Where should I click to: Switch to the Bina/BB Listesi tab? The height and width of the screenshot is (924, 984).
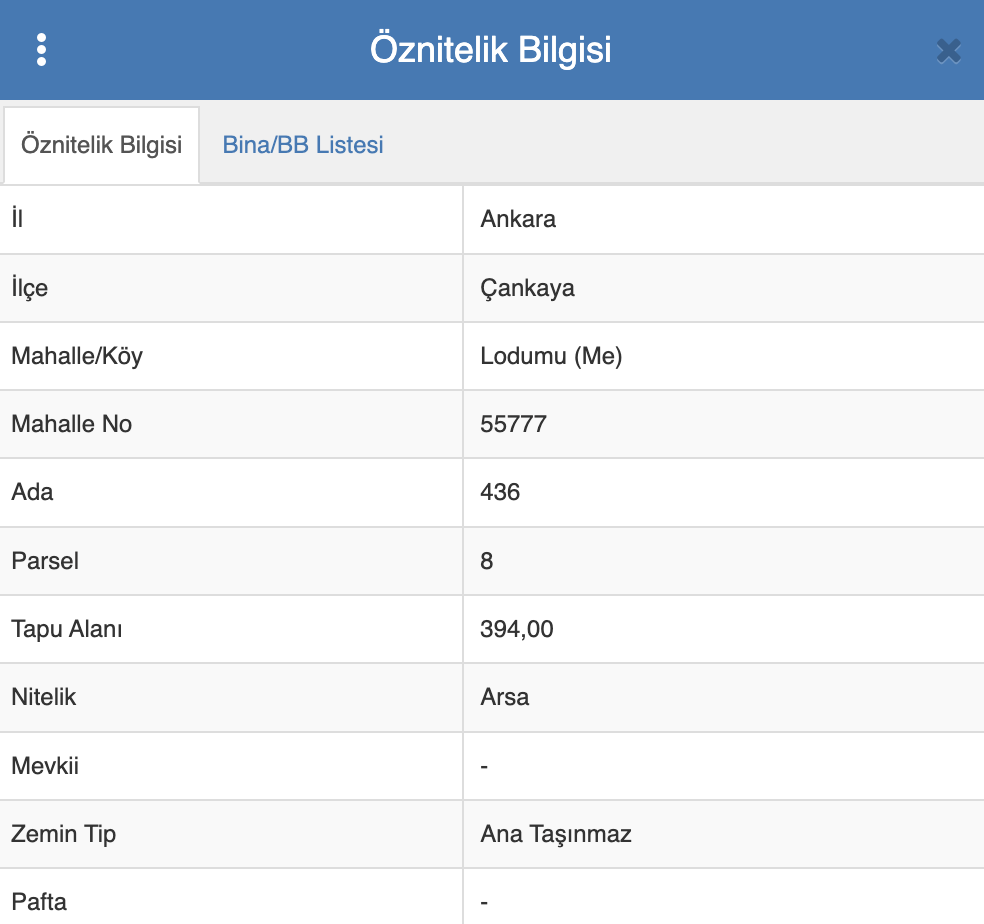tap(303, 145)
